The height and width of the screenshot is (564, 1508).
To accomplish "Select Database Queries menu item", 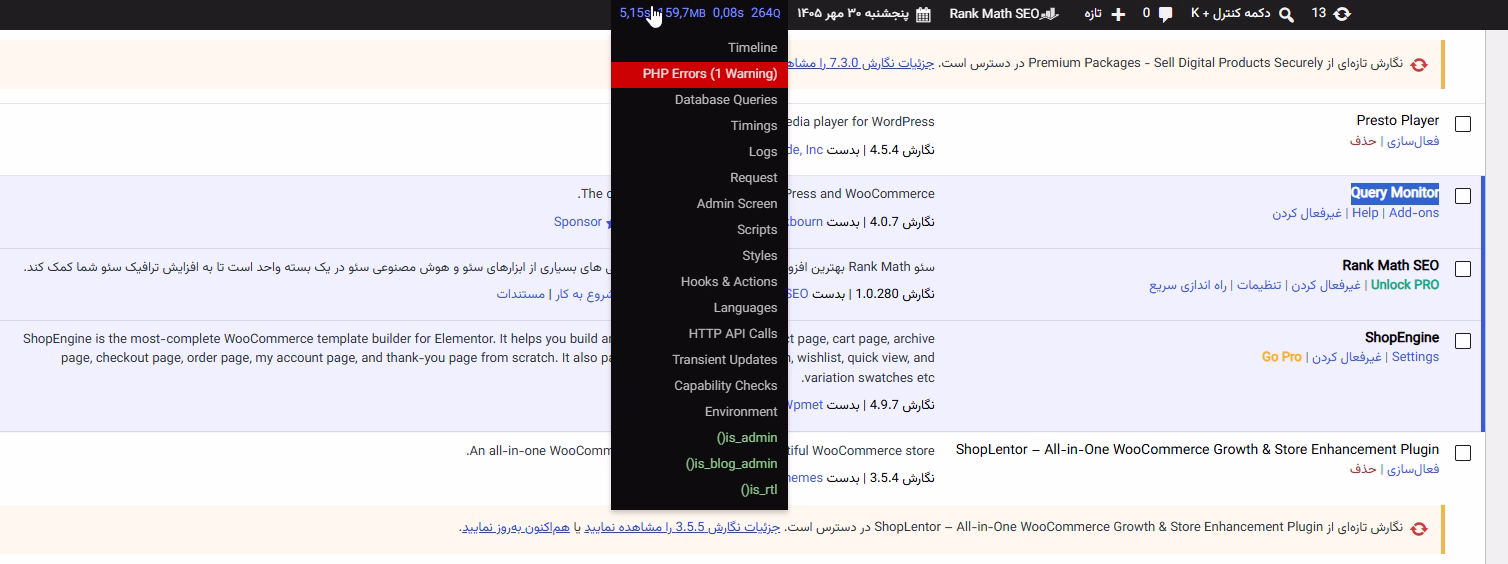I will 699,99.
